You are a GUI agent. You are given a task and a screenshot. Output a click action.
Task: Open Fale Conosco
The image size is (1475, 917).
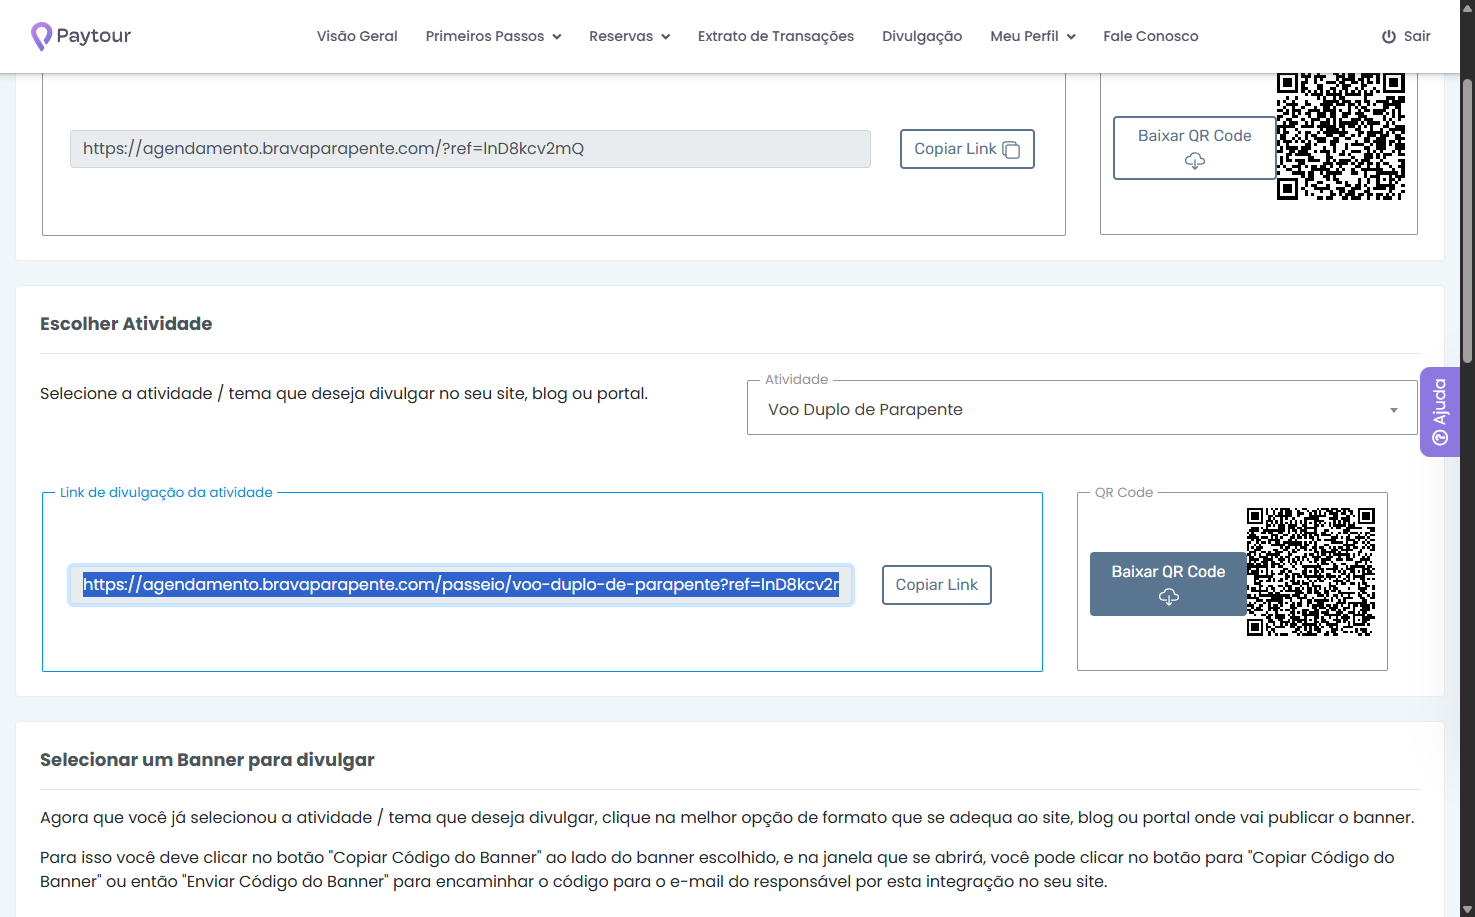tap(1151, 36)
